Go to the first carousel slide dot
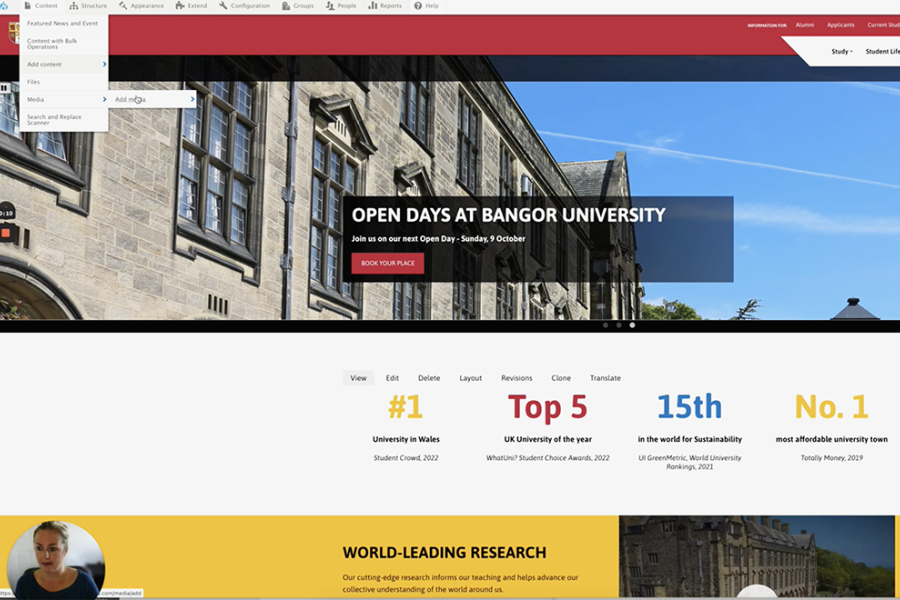This screenshot has height=600, width=900. pyautogui.click(x=606, y=325)
